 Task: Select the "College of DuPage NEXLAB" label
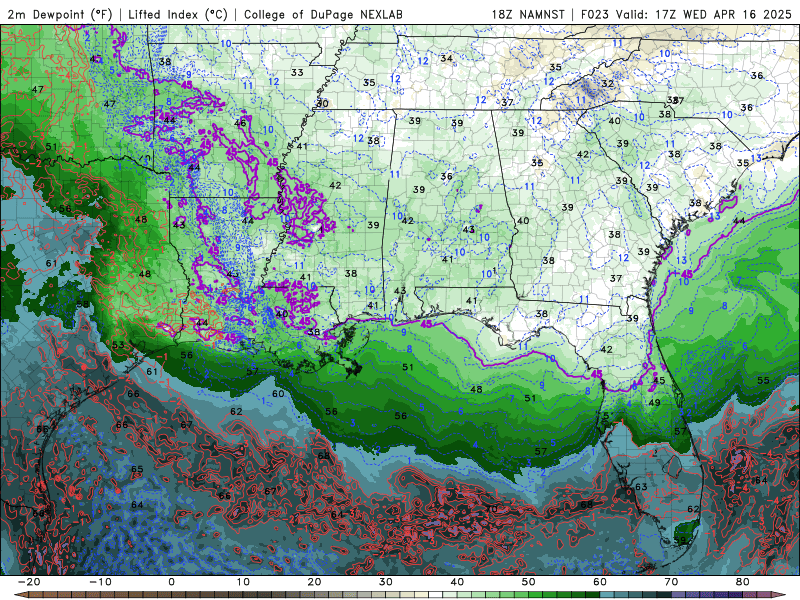323,15
